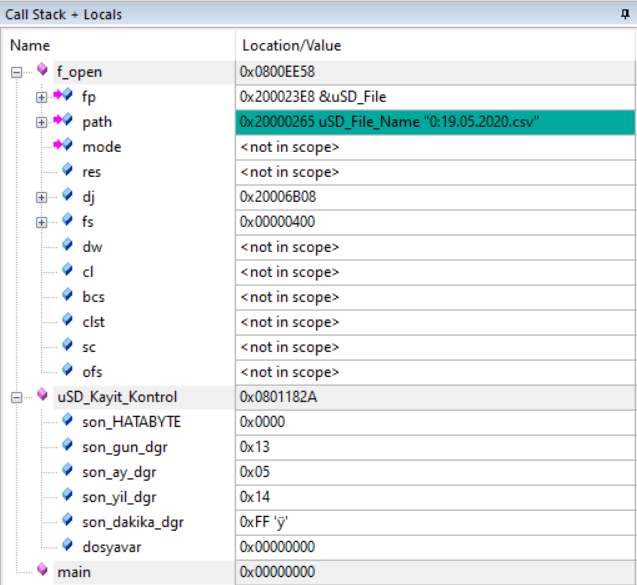Click the son_ay_dgr variable icon
Viewport: 637px width, 585px height.
67,470
